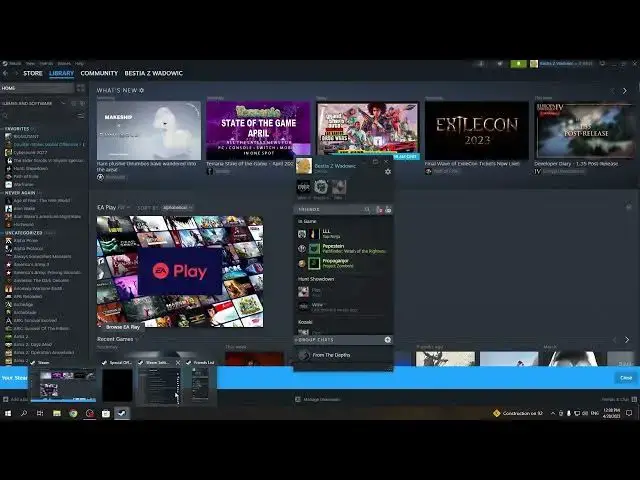Switch to the LIBRARY tab

point(61,73)
